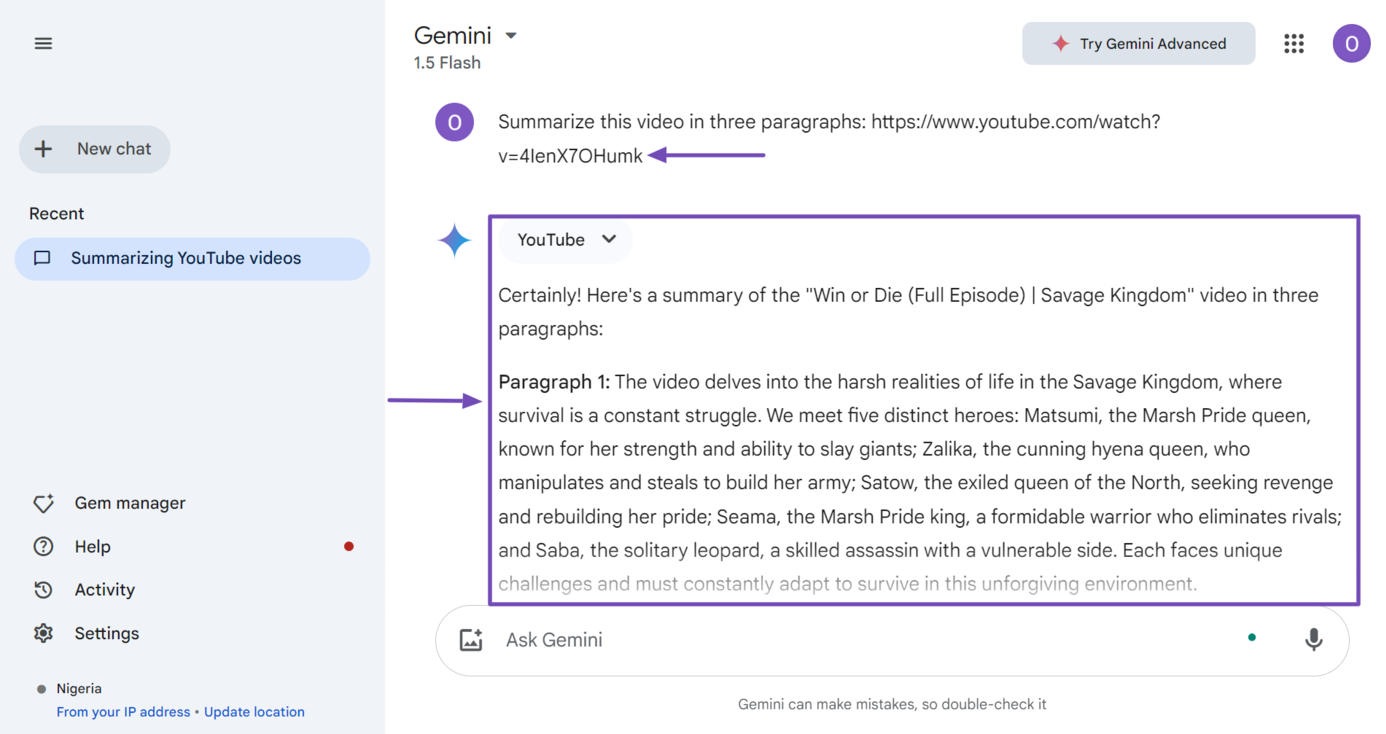1386x734 pixels.
Task: Open the Help menu item
Action: (92, 546)
